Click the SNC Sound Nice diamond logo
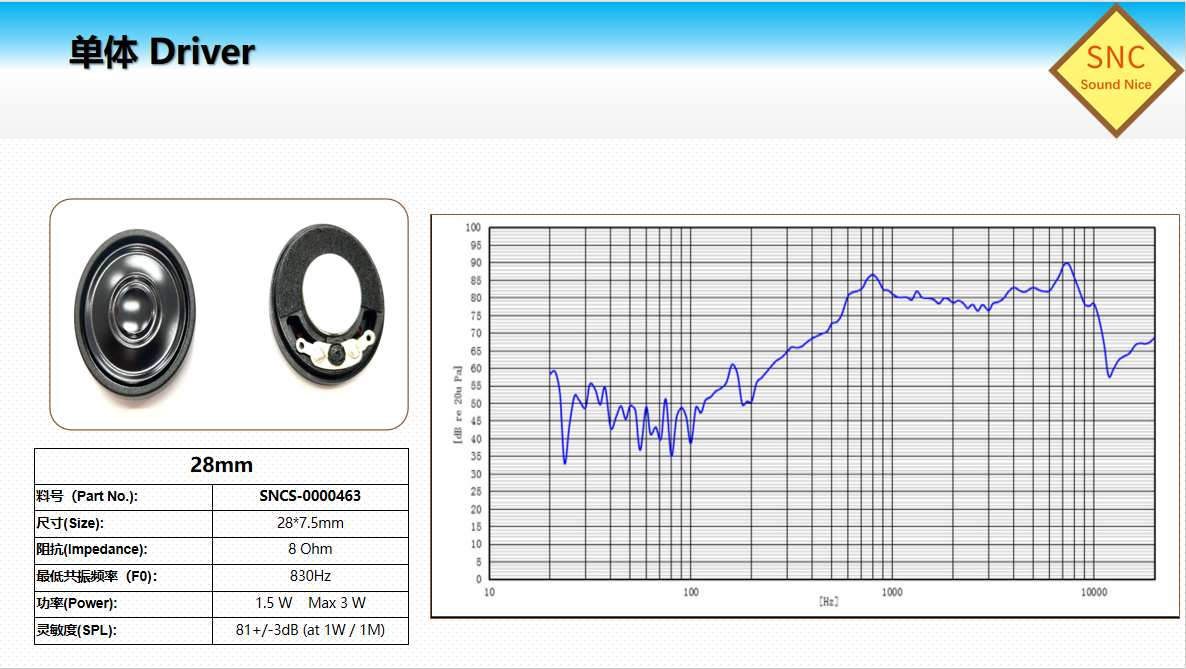This screenshot has width=1186, height=669. pos(1115,70)
